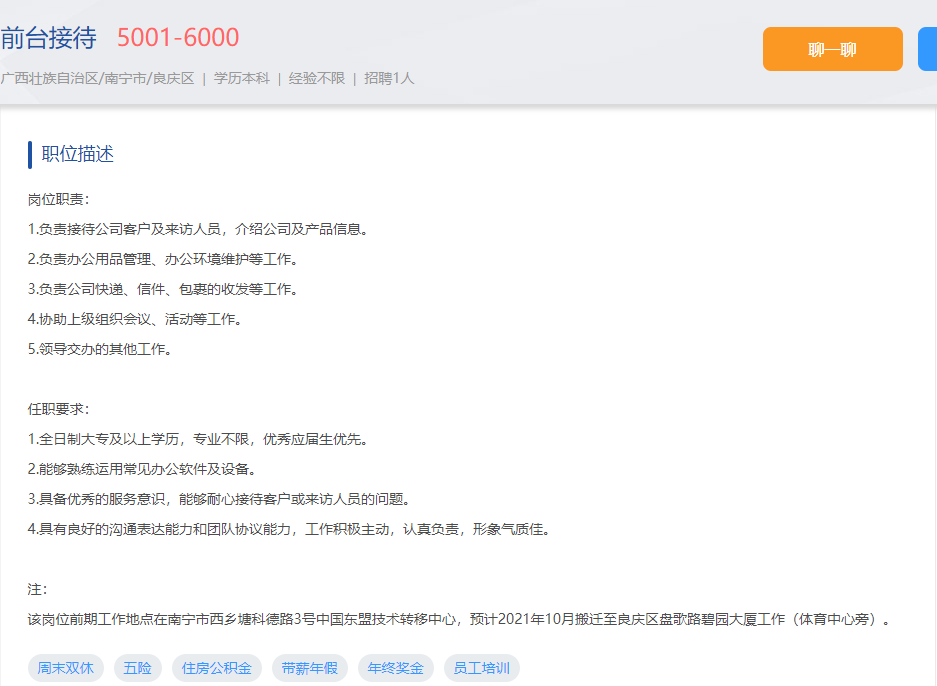Click the salary range 5001-6000
The width and height of the screenshot is (937, 686).
point(178,38)
